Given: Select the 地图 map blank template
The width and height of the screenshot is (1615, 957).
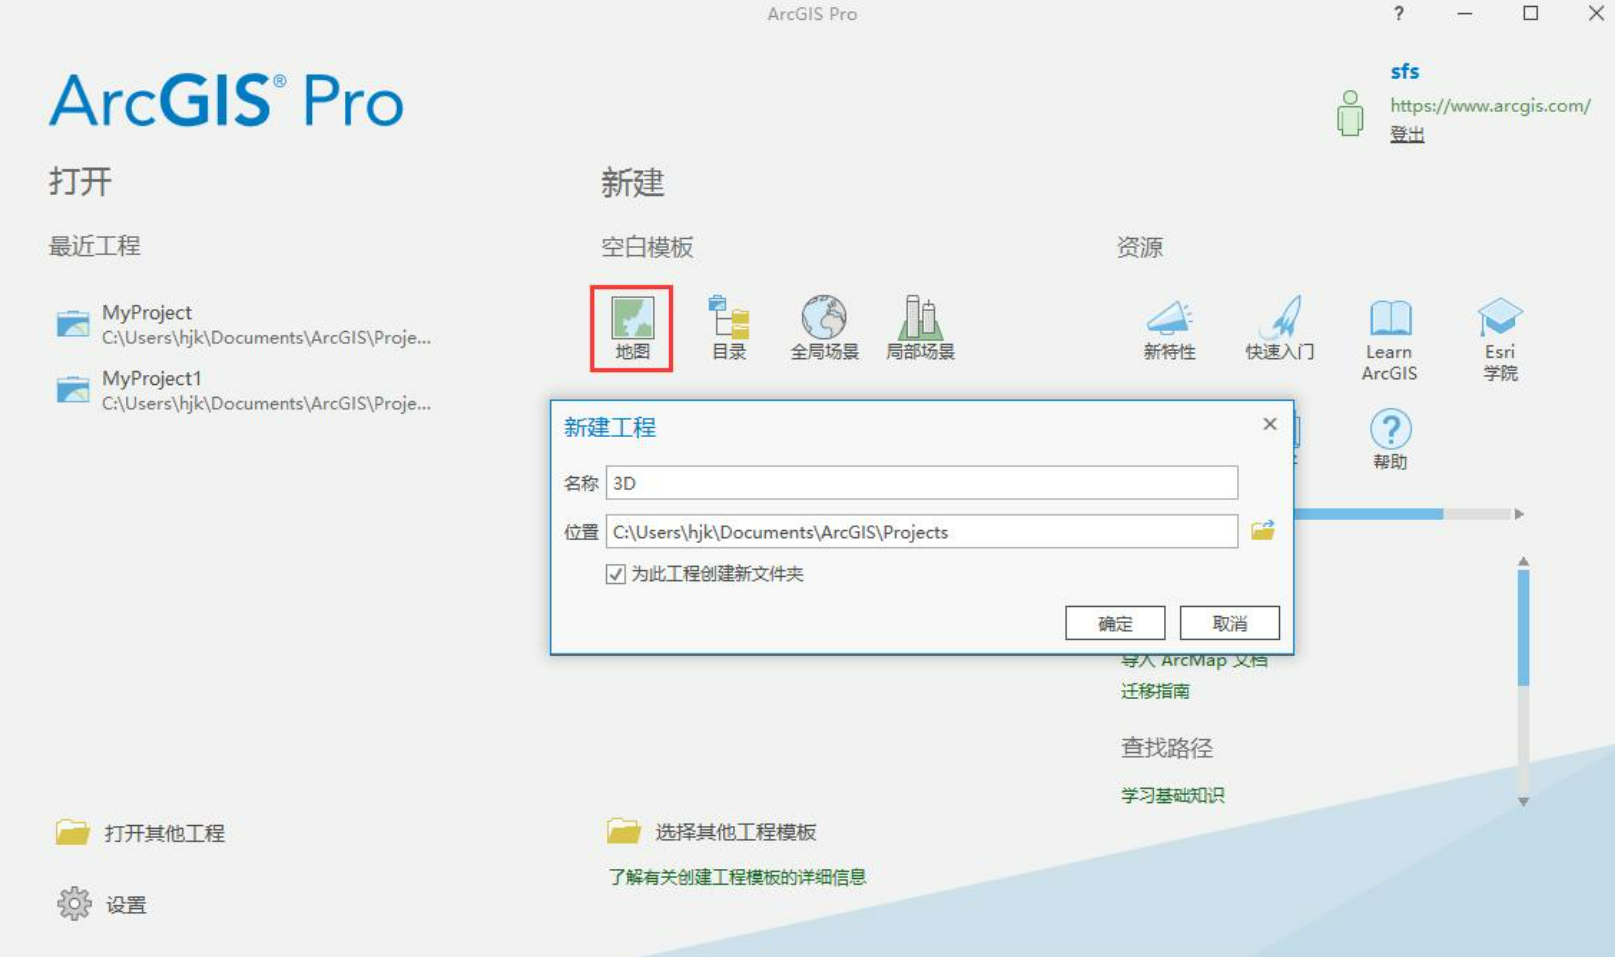Looking at the screenshot, I should pyautogui.click(x=632, y=328).
